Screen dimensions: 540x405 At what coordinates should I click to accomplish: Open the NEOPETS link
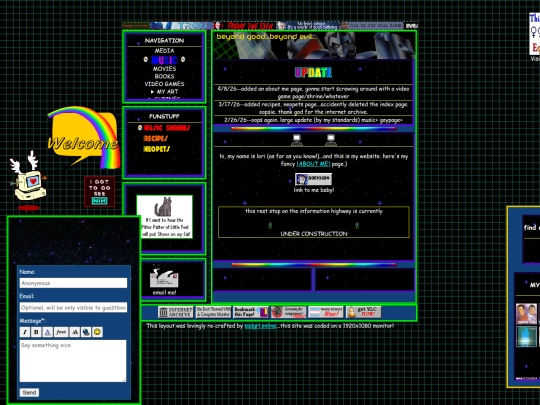(157, 149)
